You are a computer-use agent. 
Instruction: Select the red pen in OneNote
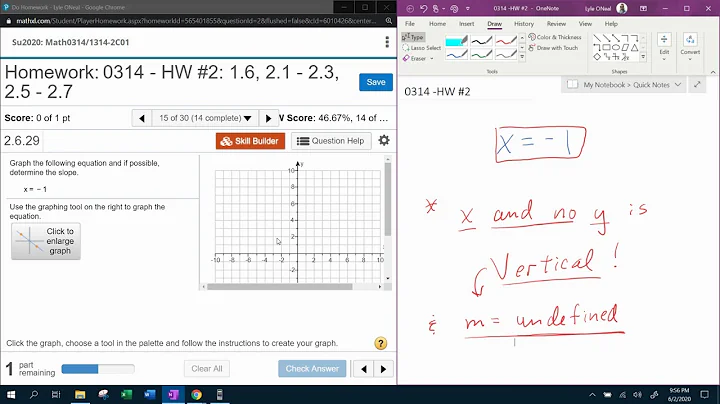[x=506, y=41]
